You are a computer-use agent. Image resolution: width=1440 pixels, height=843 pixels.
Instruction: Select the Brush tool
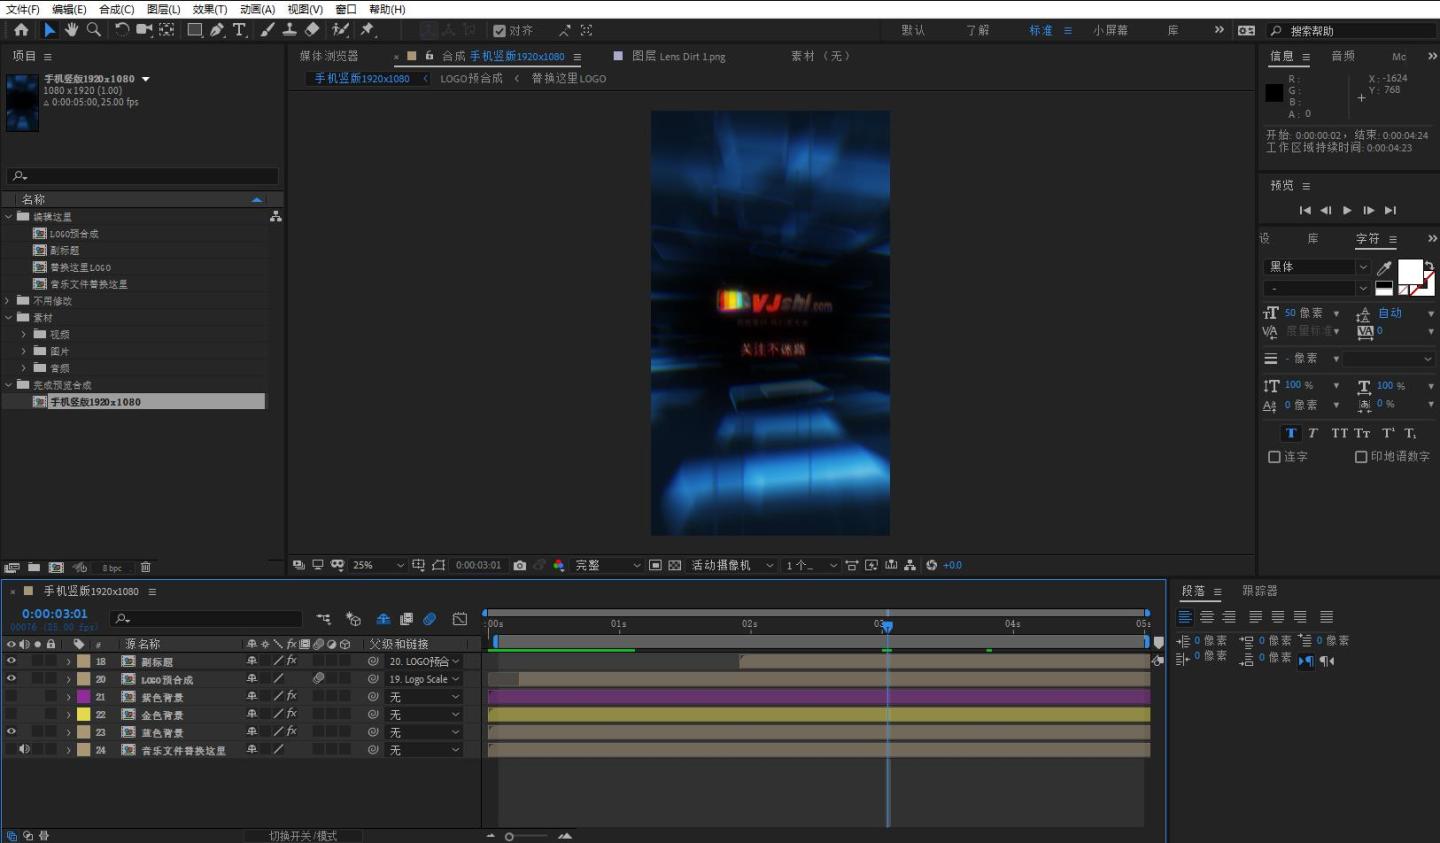click(267, 30)
